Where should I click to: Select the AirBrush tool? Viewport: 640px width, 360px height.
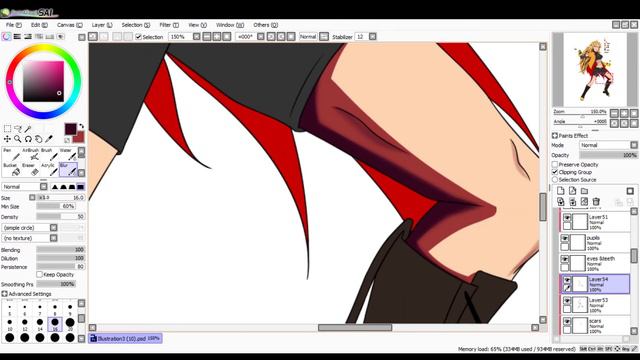[30, 155]
